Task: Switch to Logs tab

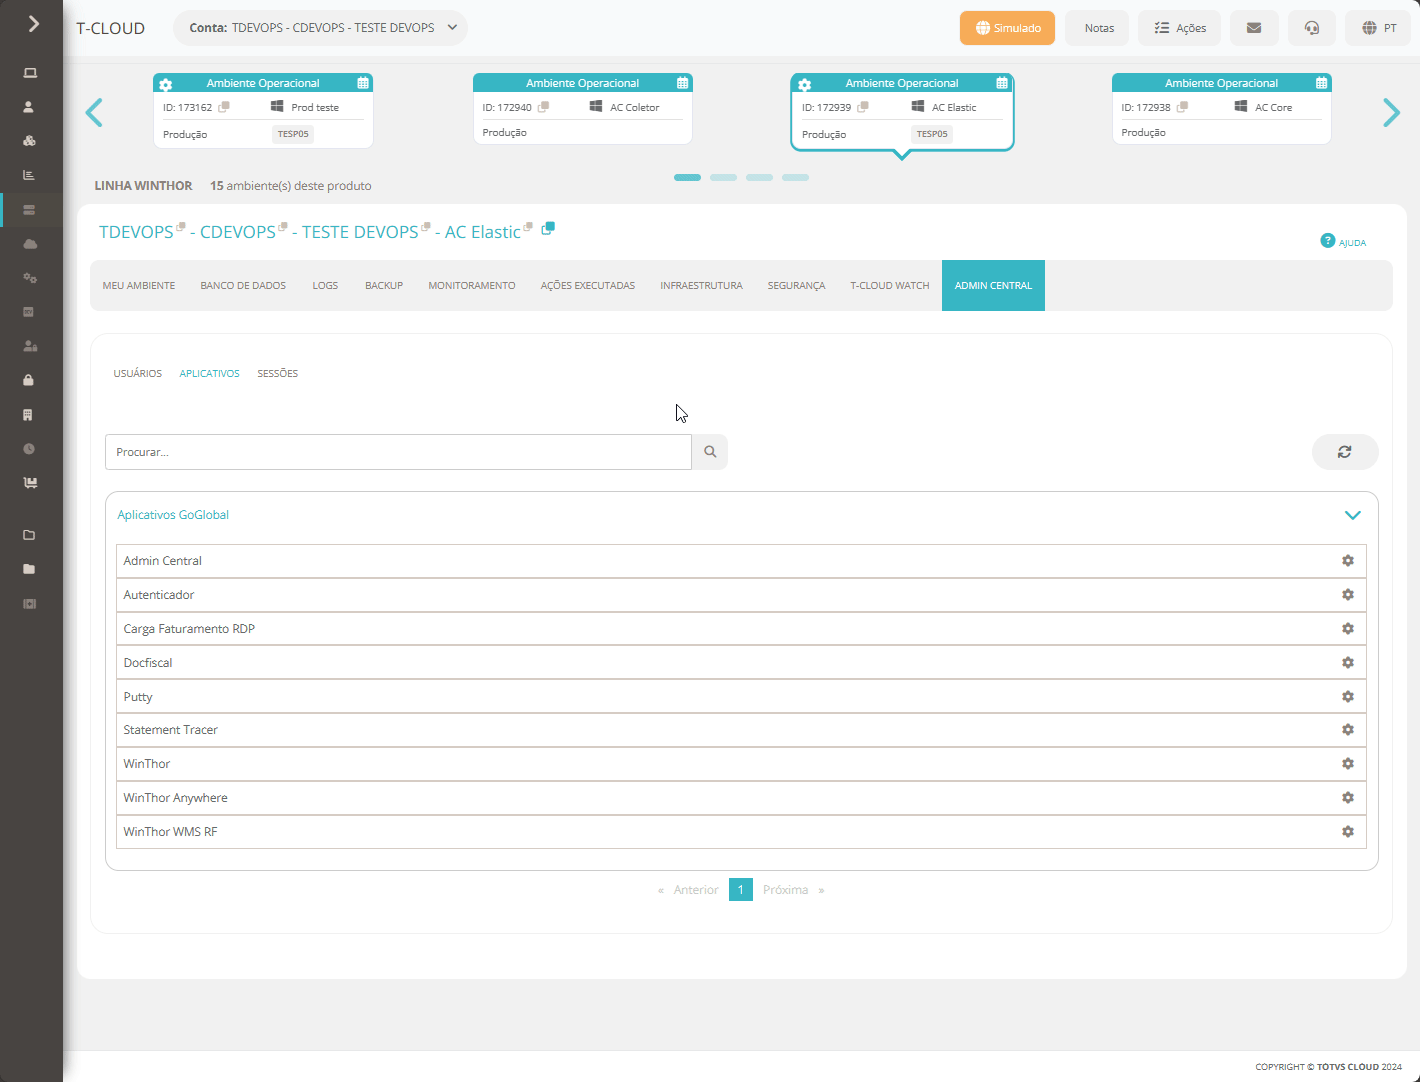Action: coord(325,286)
